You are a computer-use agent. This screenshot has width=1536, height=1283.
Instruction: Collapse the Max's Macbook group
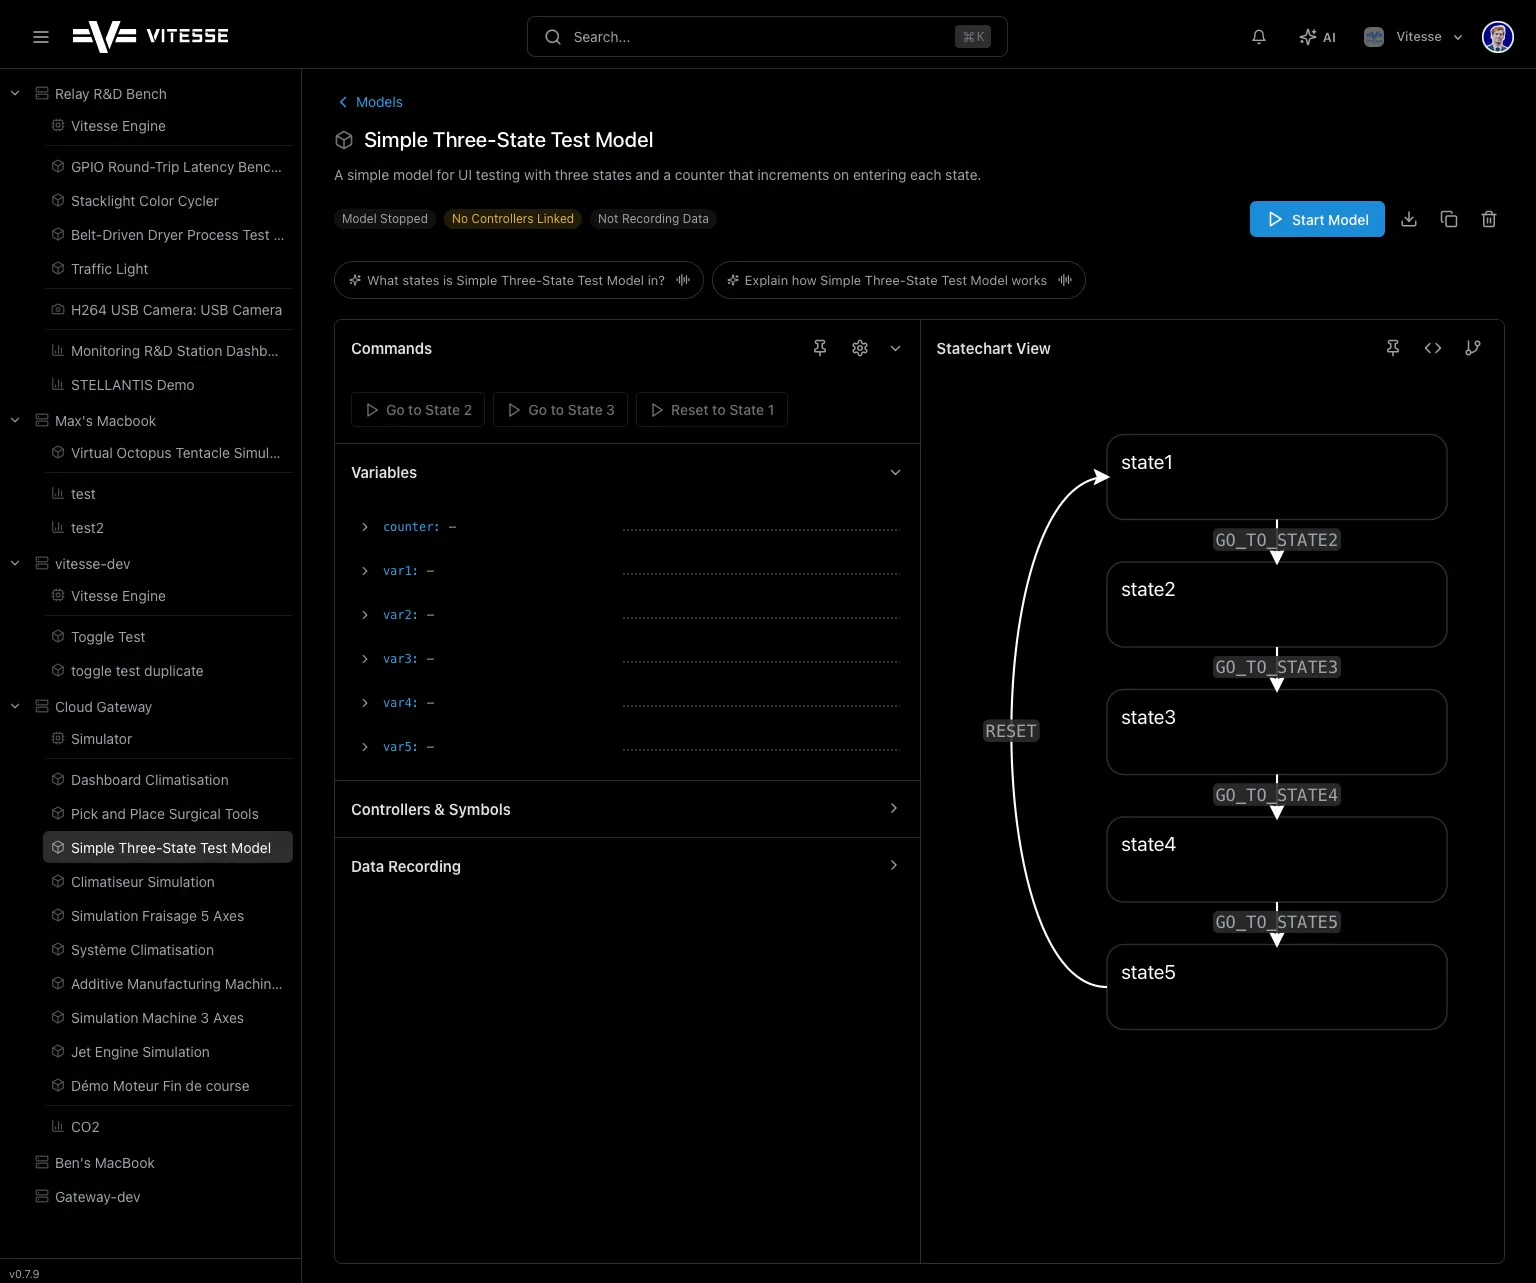[x=15, y=420]
